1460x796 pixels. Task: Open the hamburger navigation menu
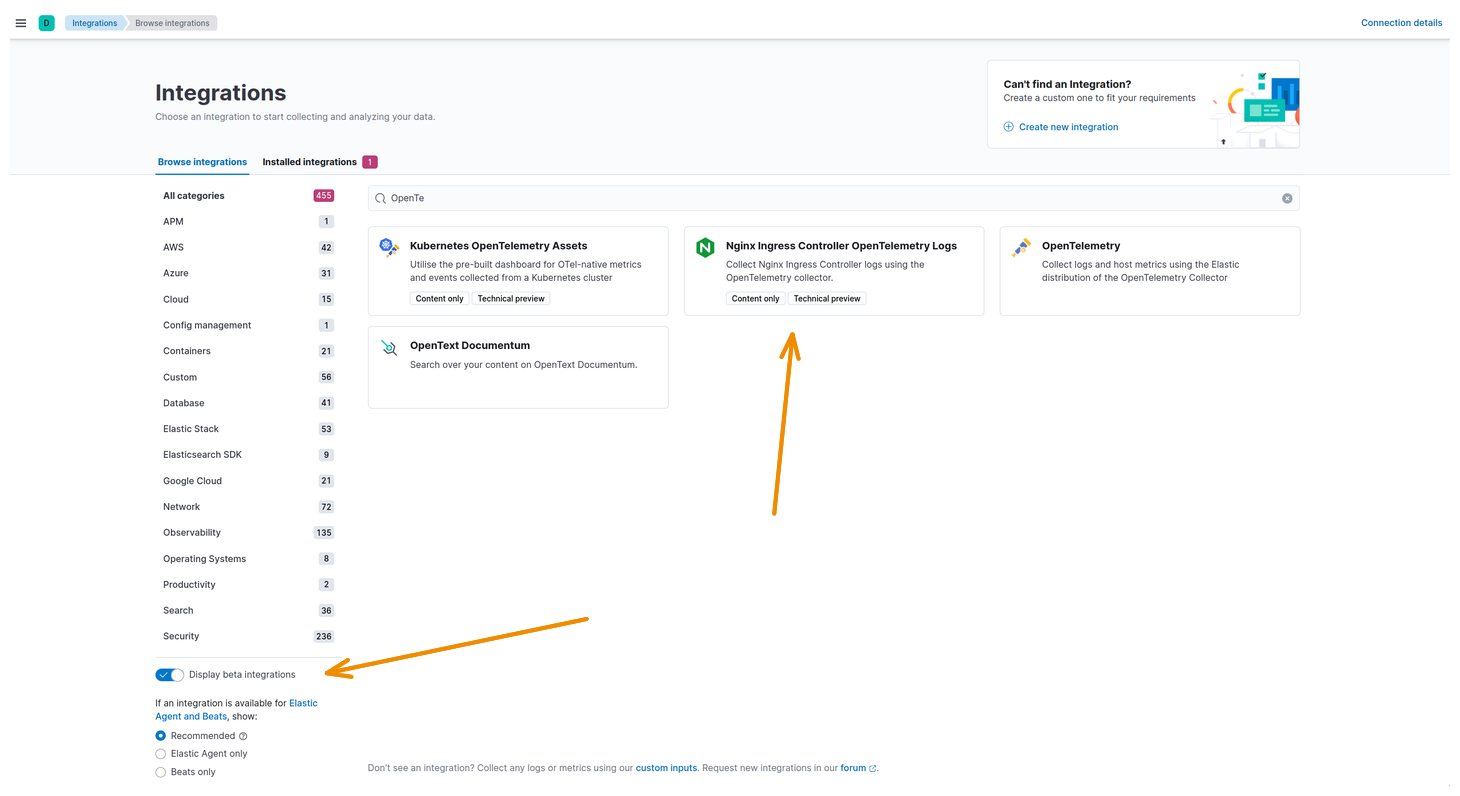click(21, 23)
